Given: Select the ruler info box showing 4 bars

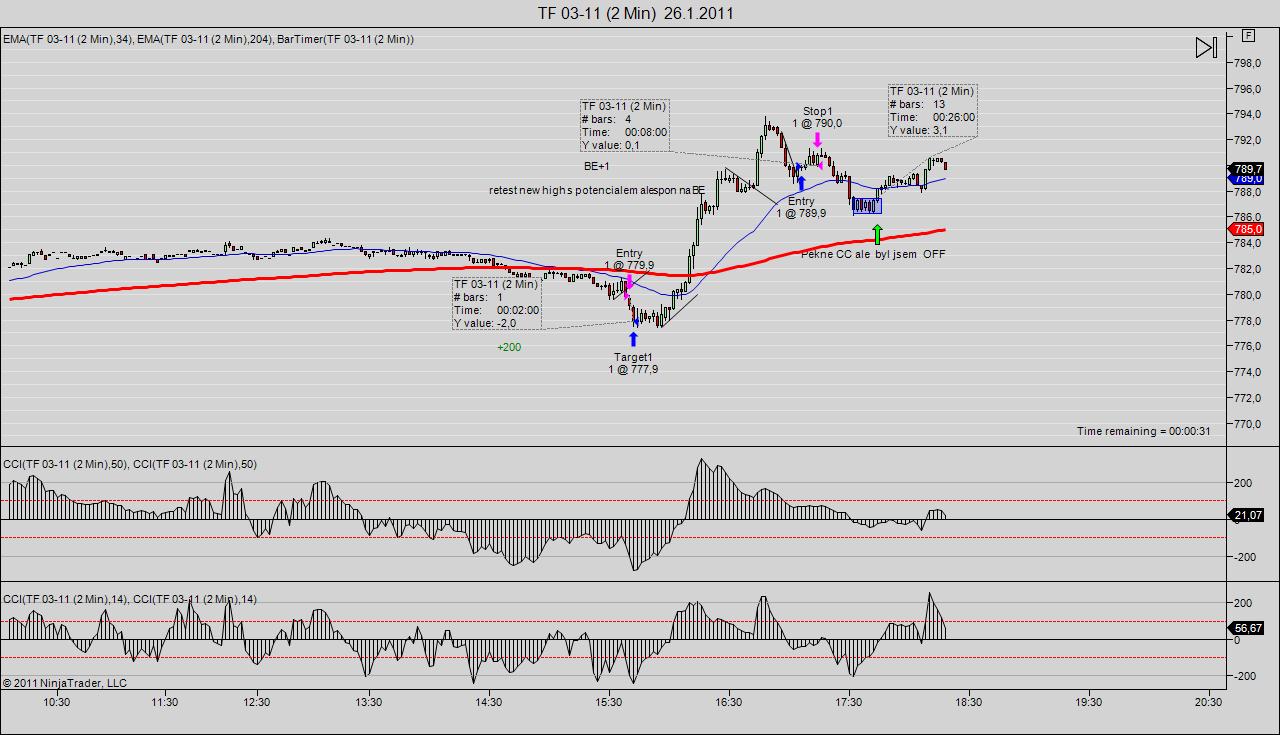Looking at the screenshot, I should (x=625, y=125).
